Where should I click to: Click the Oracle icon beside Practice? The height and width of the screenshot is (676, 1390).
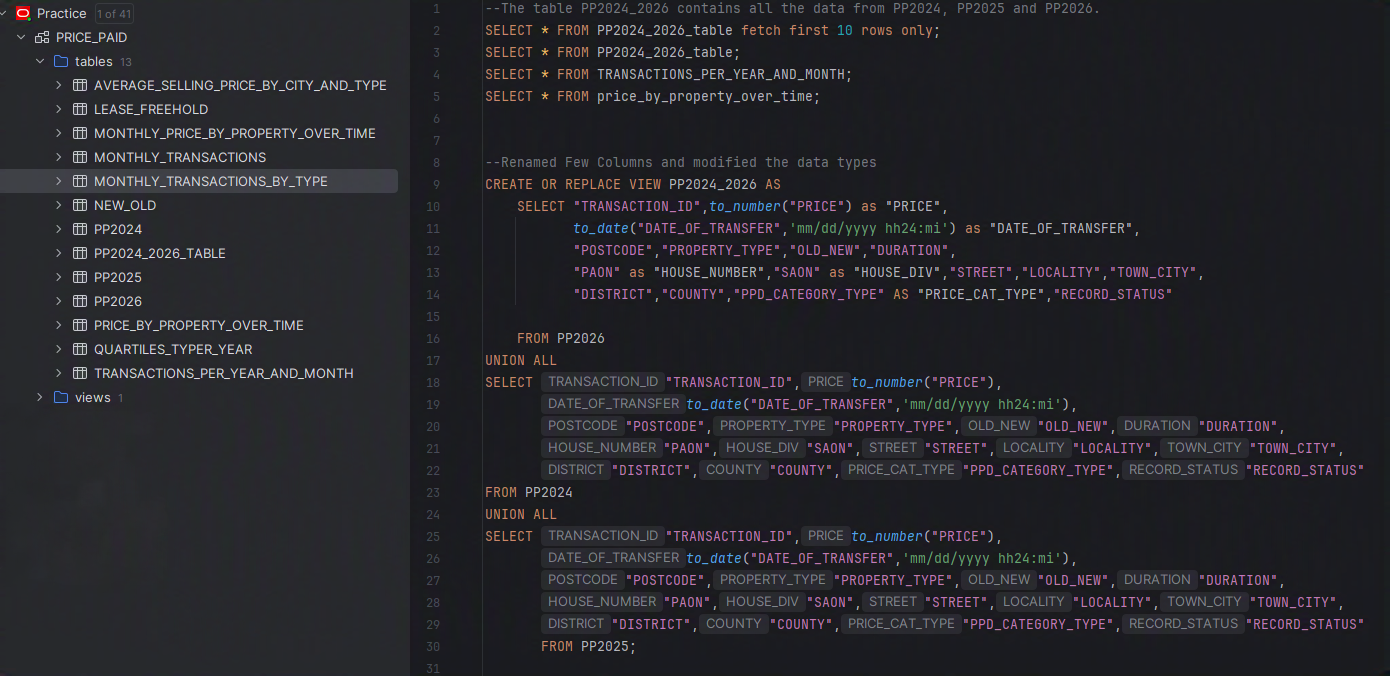coord(23,13)
